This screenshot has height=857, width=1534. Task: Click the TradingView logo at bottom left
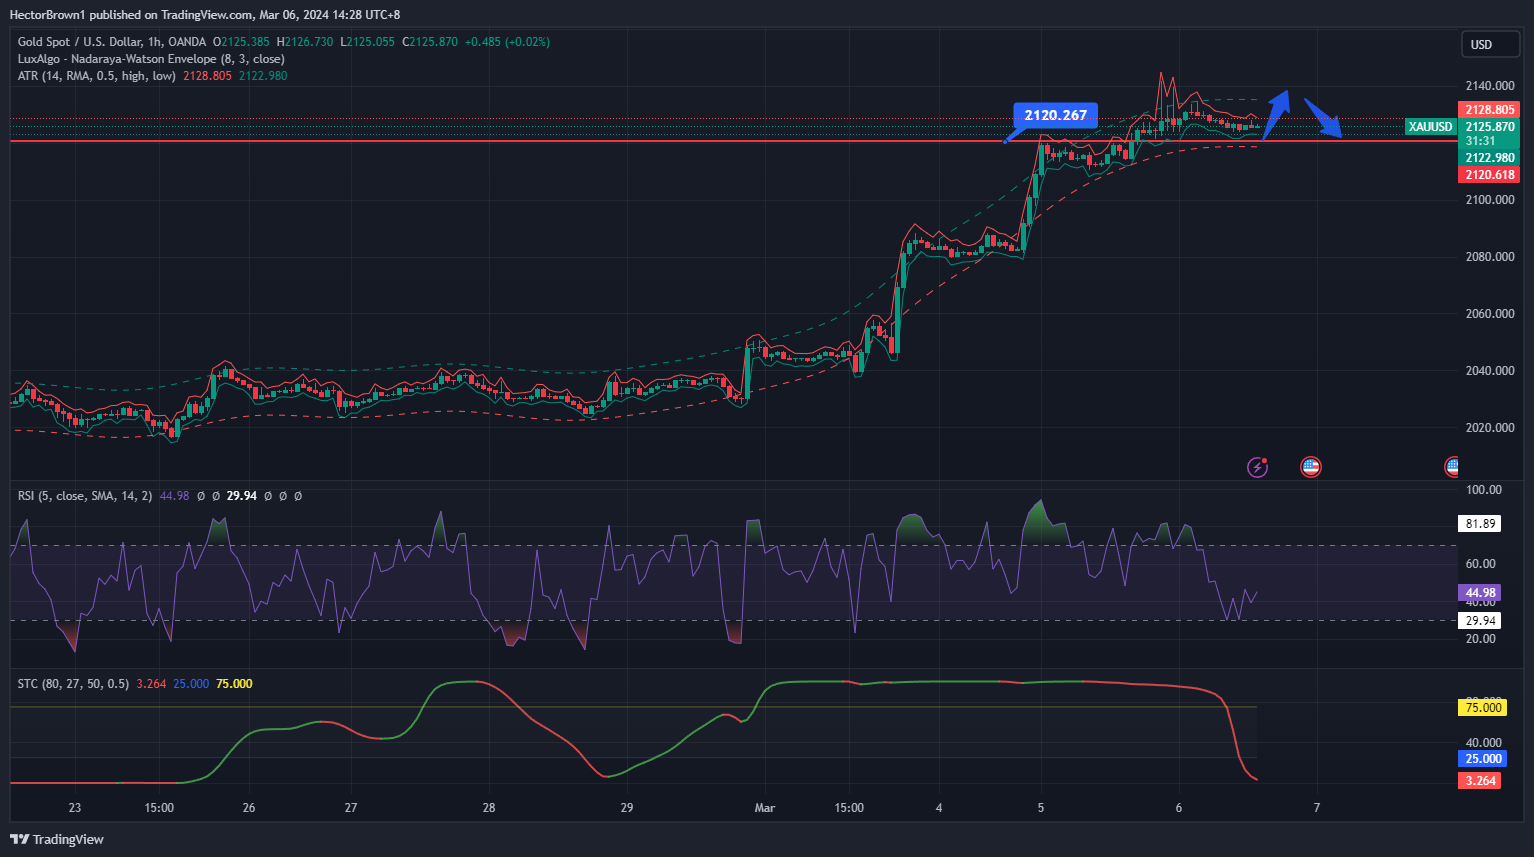tap(57, 839)
